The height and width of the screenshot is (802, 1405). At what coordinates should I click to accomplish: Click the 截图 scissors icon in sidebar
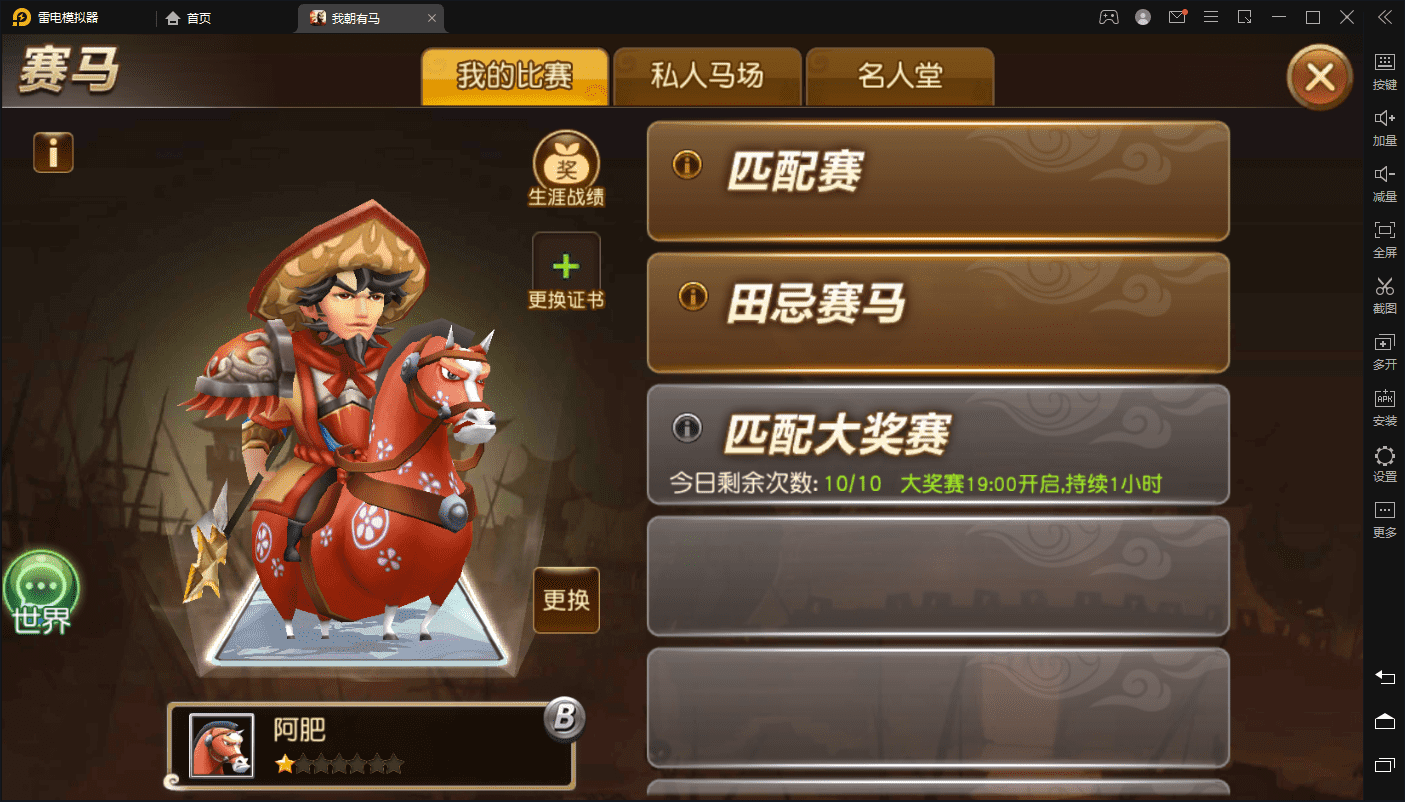[1385, 293]
